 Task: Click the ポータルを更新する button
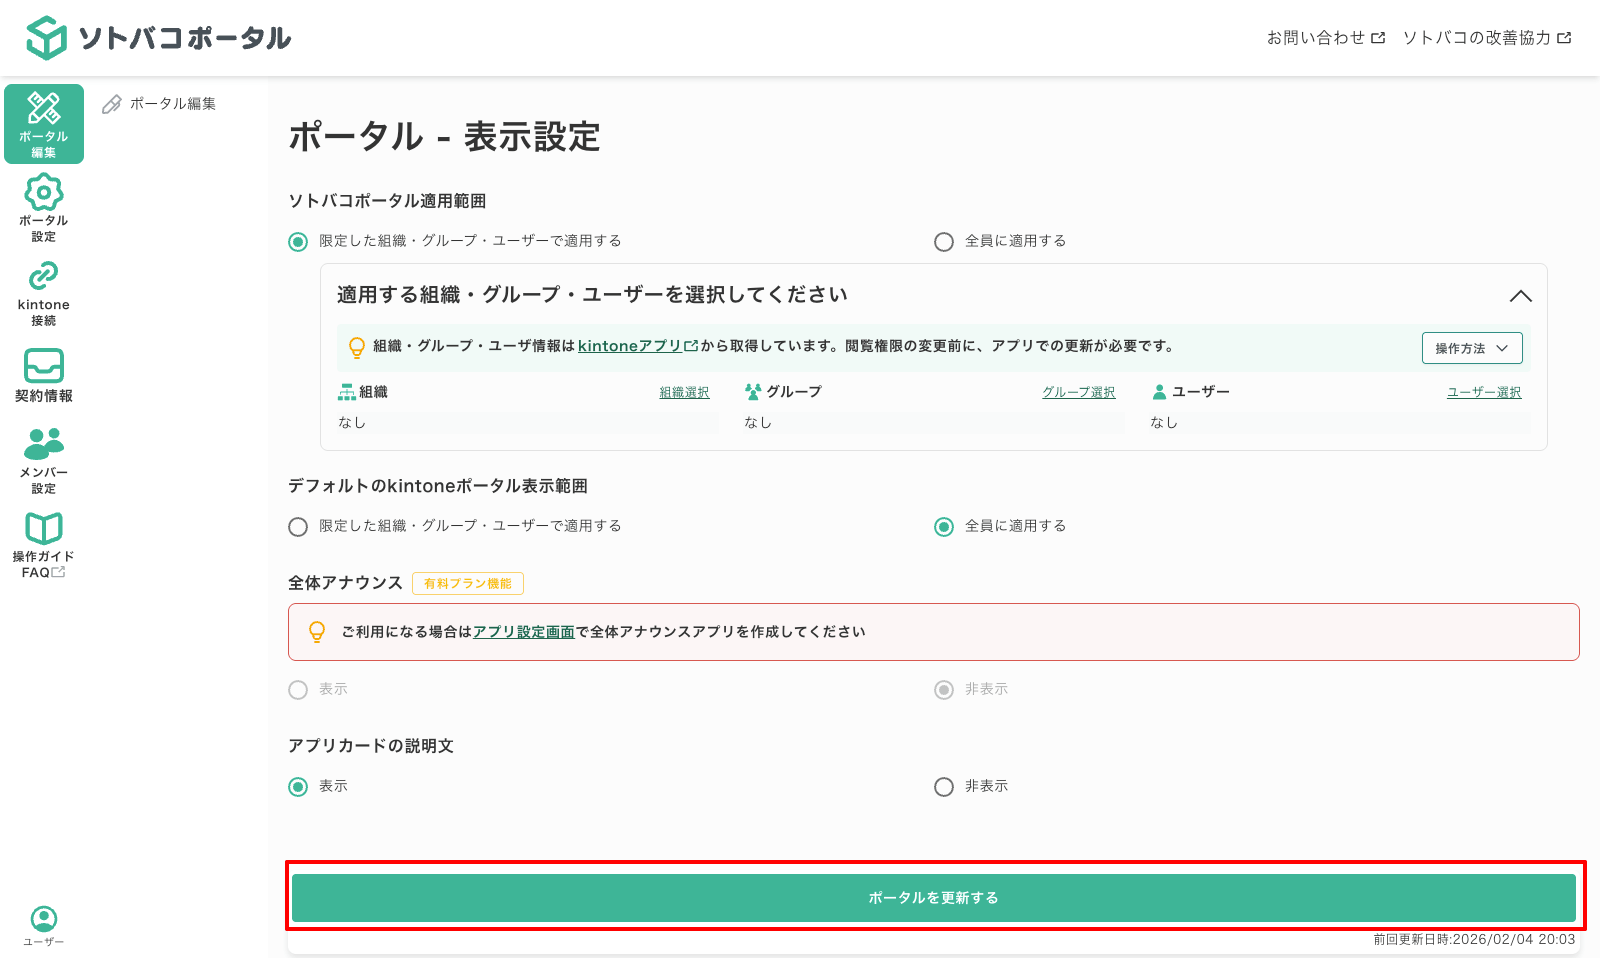point(934,897)
